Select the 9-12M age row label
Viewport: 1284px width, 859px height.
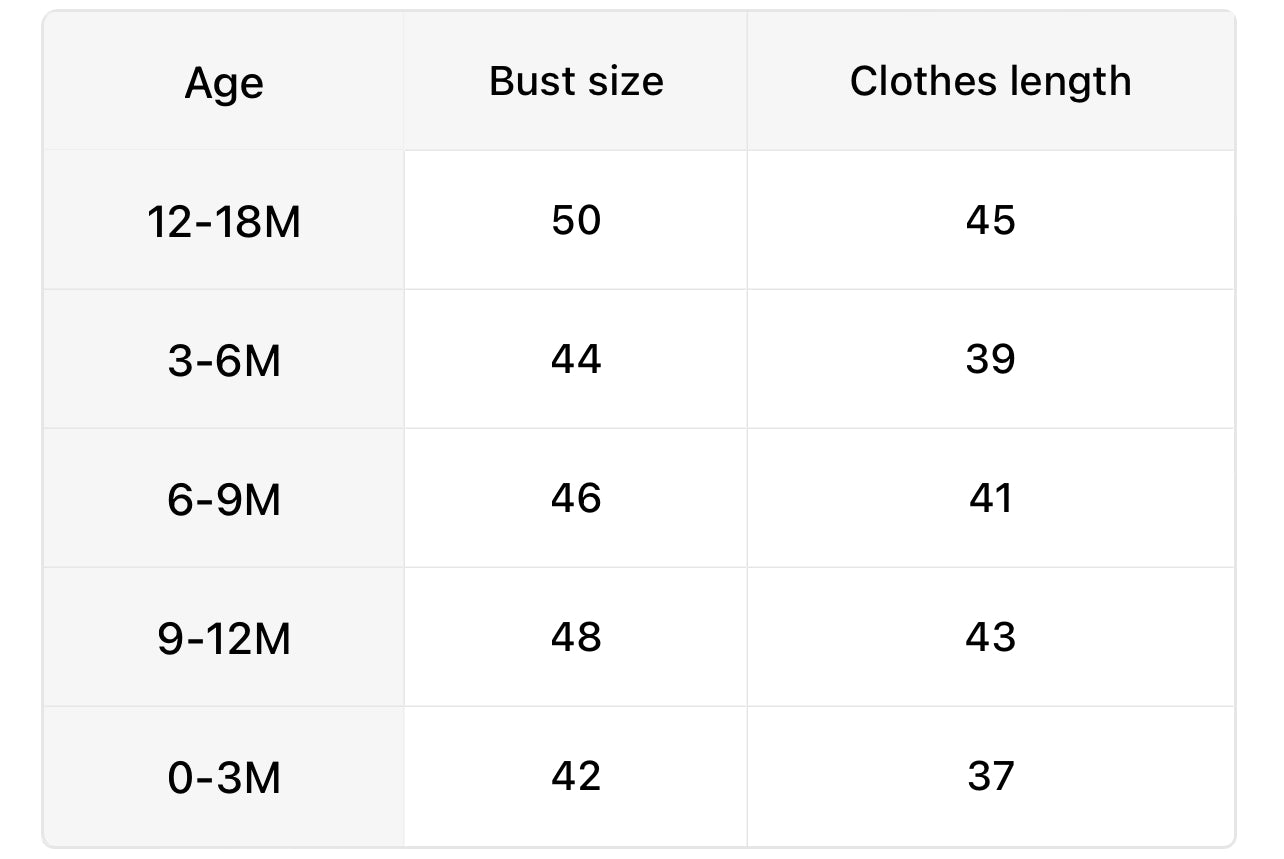tap(224, 638)
